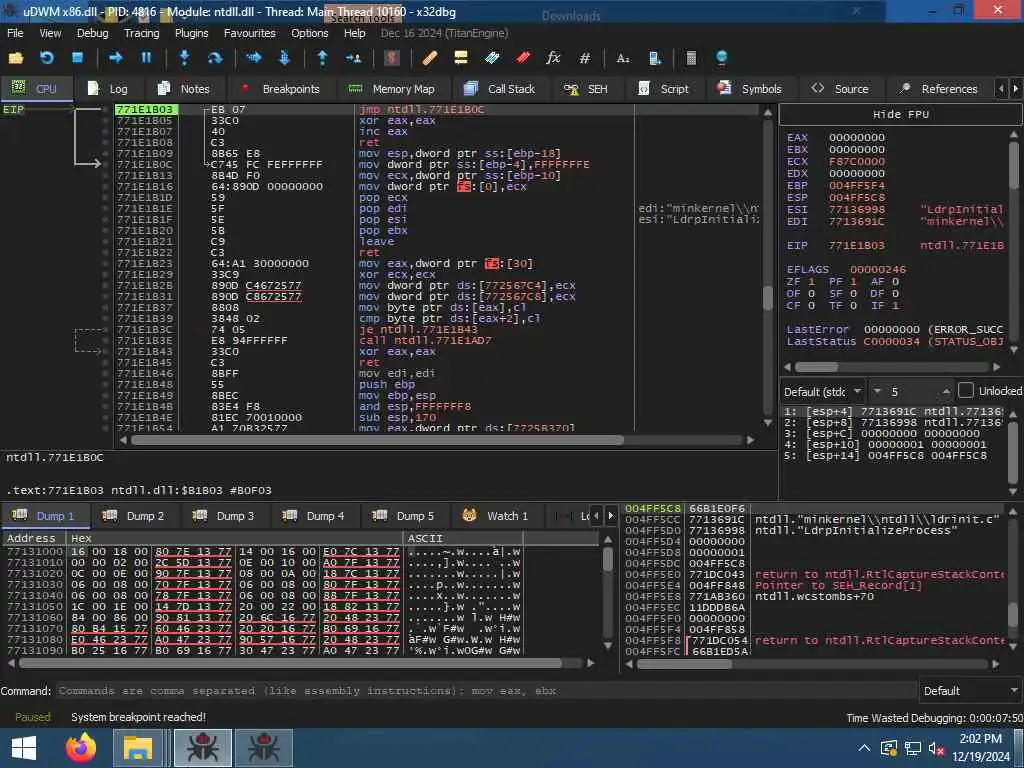Click the globe check-for-updates toolbar icon
The width and height of the screenshot is (1024, 768).
[722, 58]
